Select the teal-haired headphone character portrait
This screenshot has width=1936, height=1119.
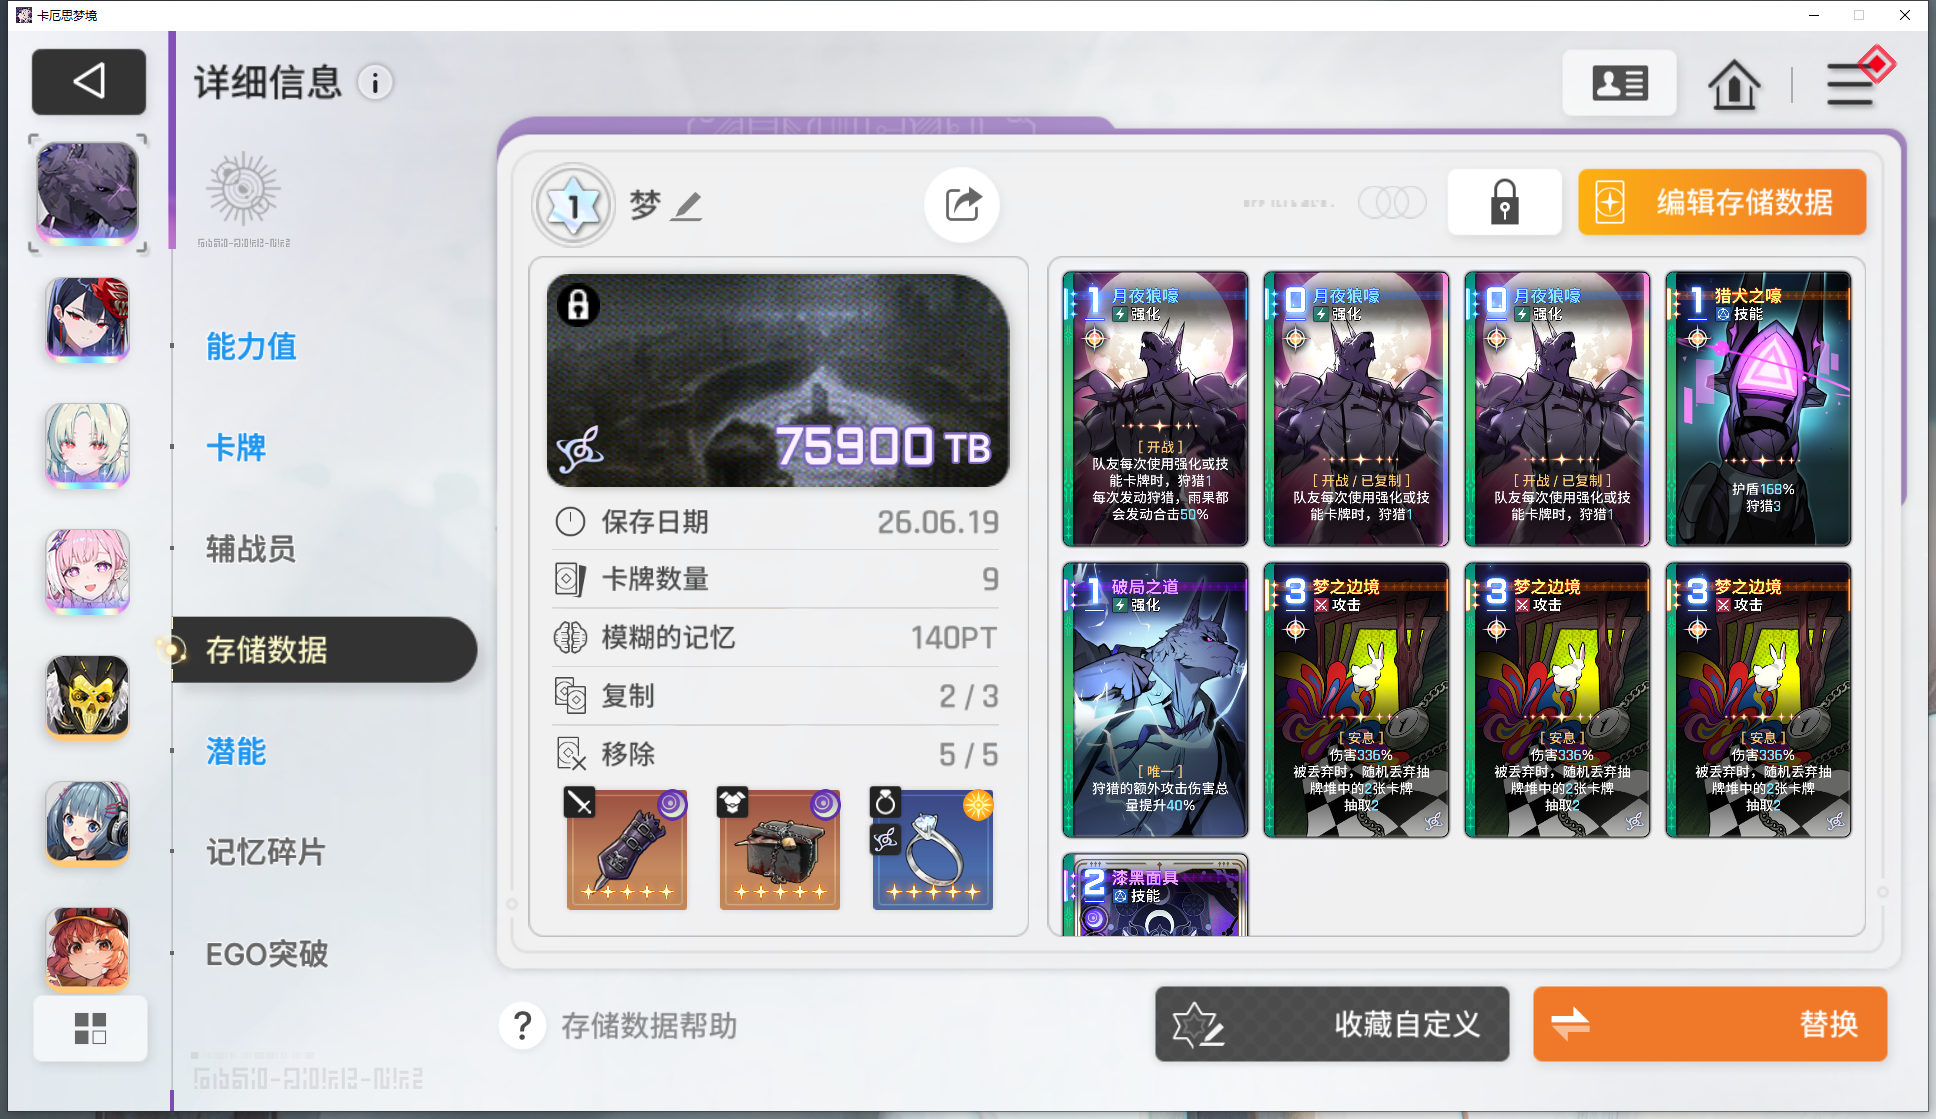tap(88, 824)
